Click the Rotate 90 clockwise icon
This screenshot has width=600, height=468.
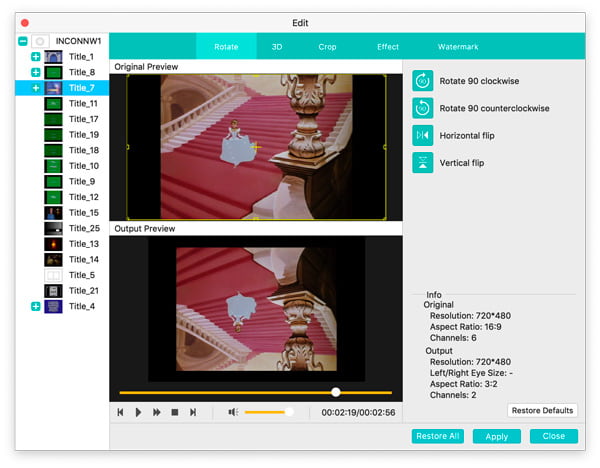(422, 81)
